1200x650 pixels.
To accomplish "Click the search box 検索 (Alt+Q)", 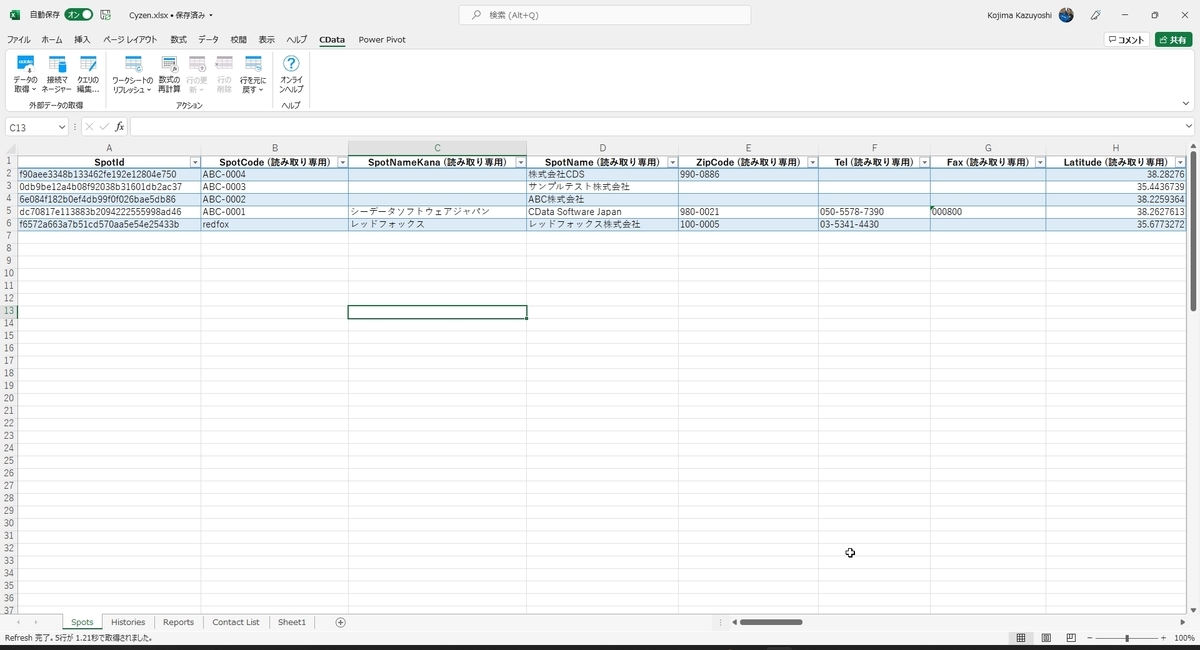I will coord(605,15).
